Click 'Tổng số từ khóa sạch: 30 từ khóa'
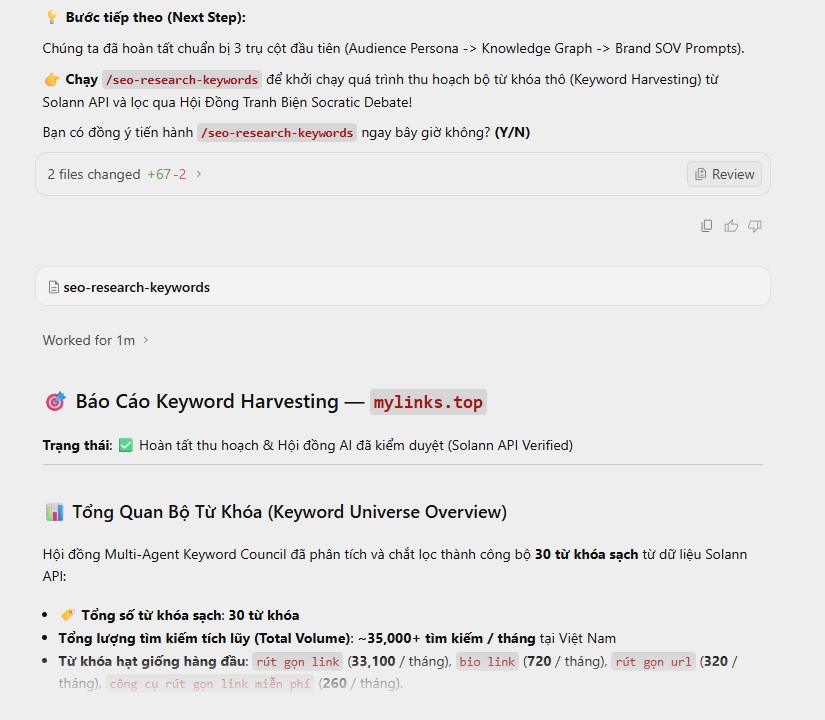 point(190,615)
